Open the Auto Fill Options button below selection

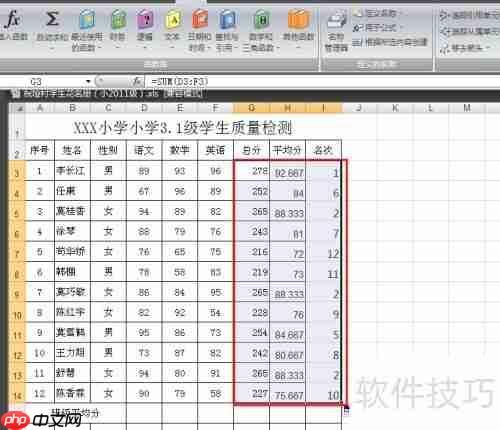tap(346, 412)
